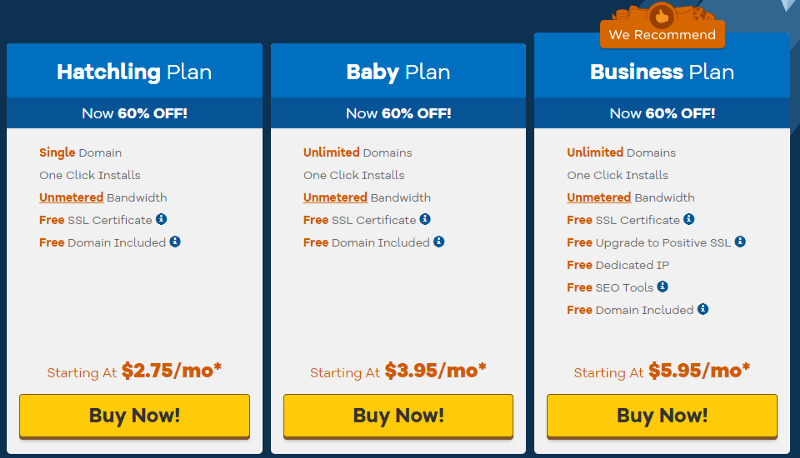Select Unmetered Bandwidth link in Business Plan
Screen dimensions: 800x458
(x=598, y=197)
